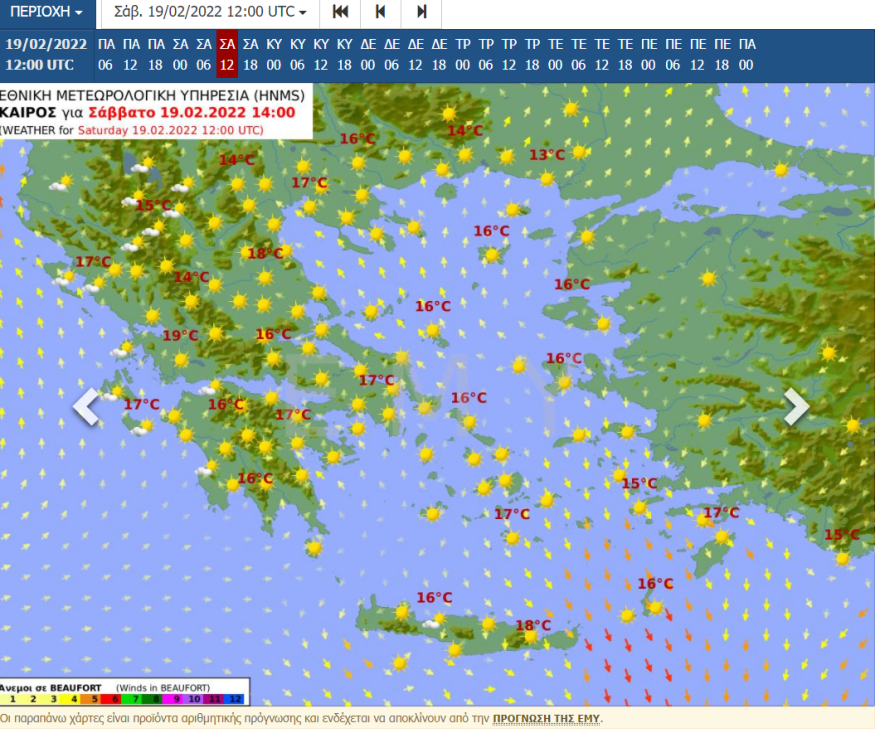Select the ΚΥ 12 forecast time
The height and width of the screenshot is (733, 880).
point(321,54)
